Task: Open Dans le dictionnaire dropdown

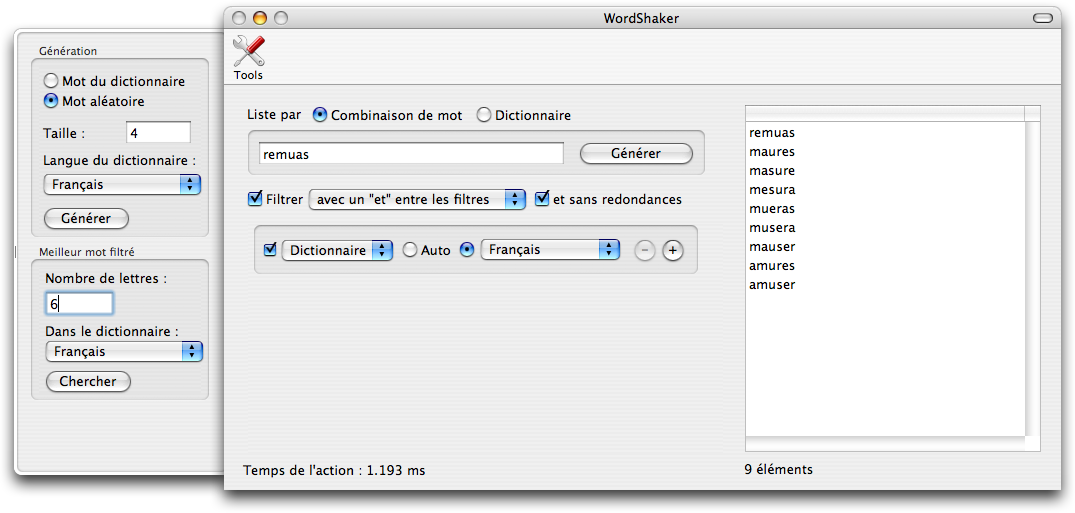Action: point(124,351)
